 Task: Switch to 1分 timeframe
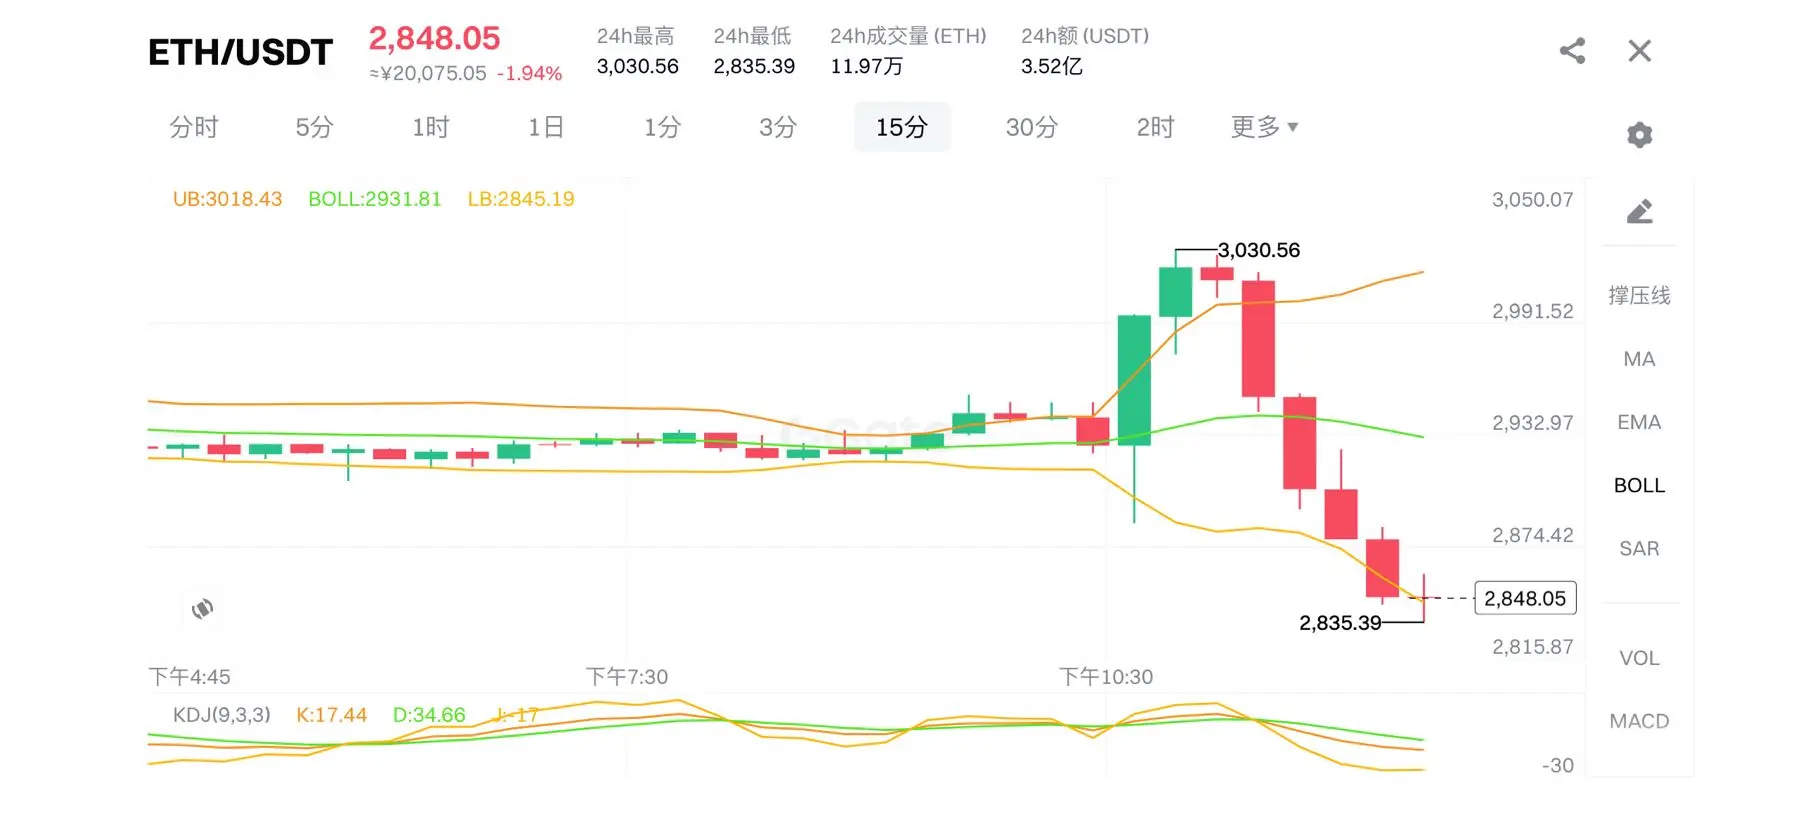[662, 127]
